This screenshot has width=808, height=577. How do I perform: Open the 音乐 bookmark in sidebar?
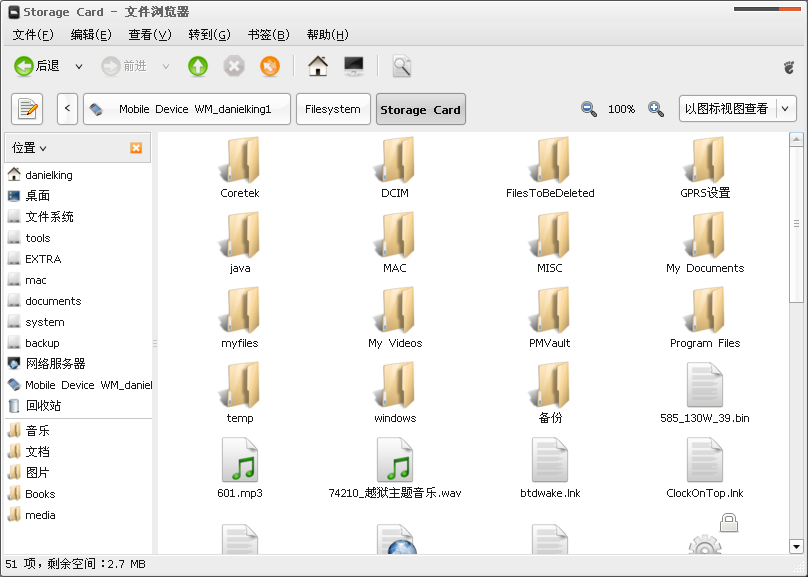[78, 431]
